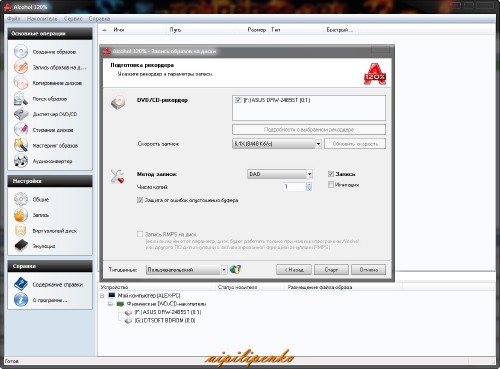
Task: Toggle buffer underrun protection checkbox
Action: [x=140, y=200]
